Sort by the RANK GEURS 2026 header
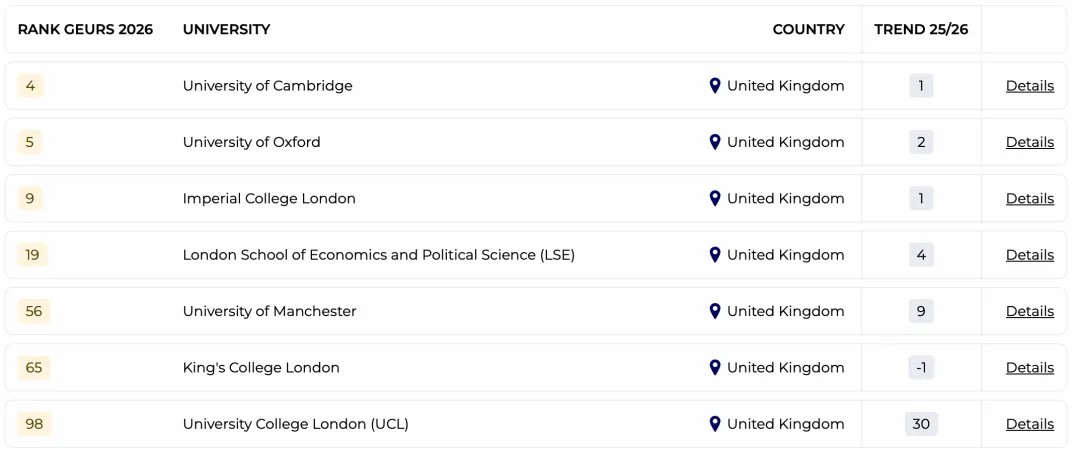This screenshot has height=453, width=1080. click(x=85, y=29)
